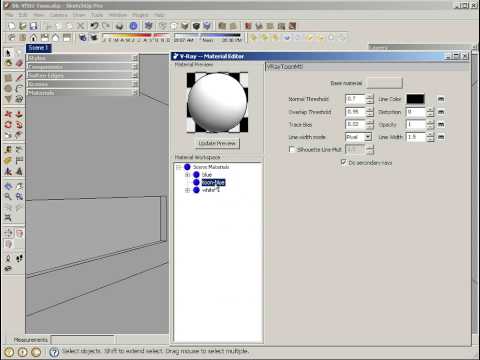Viewport: 480px width, 360px height.
Task: Pick the Push/Pull tool
Action: 19,114
